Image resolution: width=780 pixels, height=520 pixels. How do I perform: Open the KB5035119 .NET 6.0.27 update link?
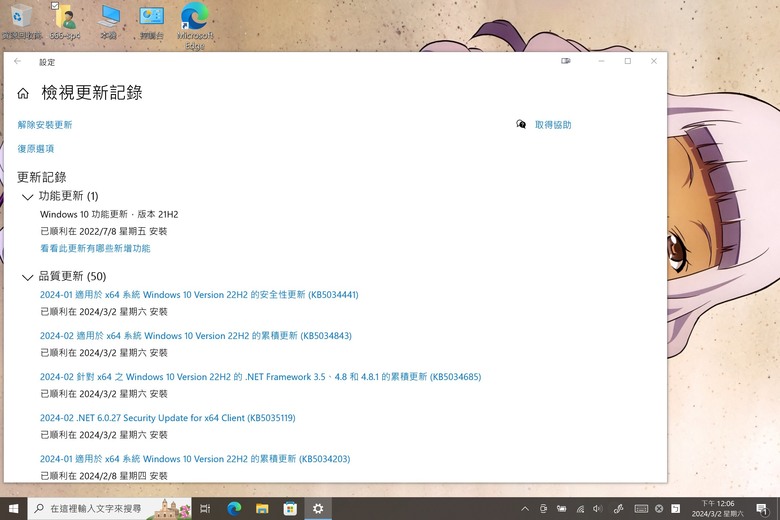pos(168,418)
